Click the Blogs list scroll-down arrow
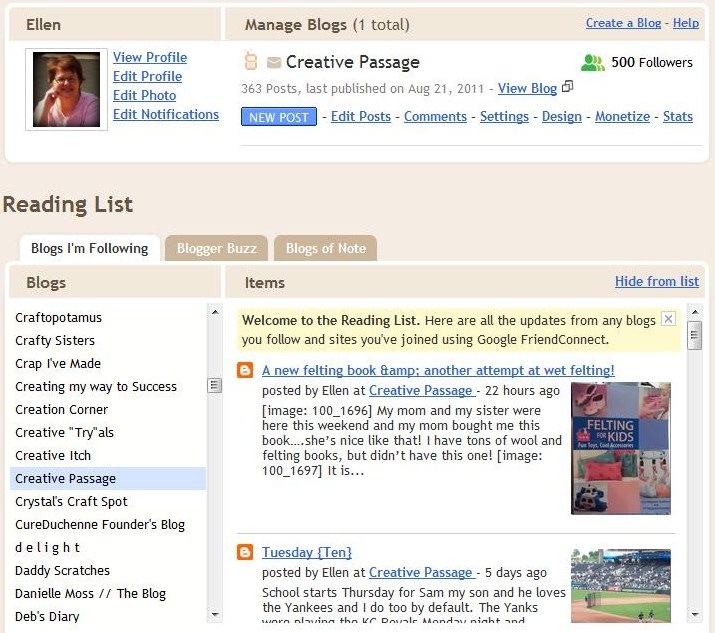The width and height of the screenshot is (715, 633). click(214, 614)
